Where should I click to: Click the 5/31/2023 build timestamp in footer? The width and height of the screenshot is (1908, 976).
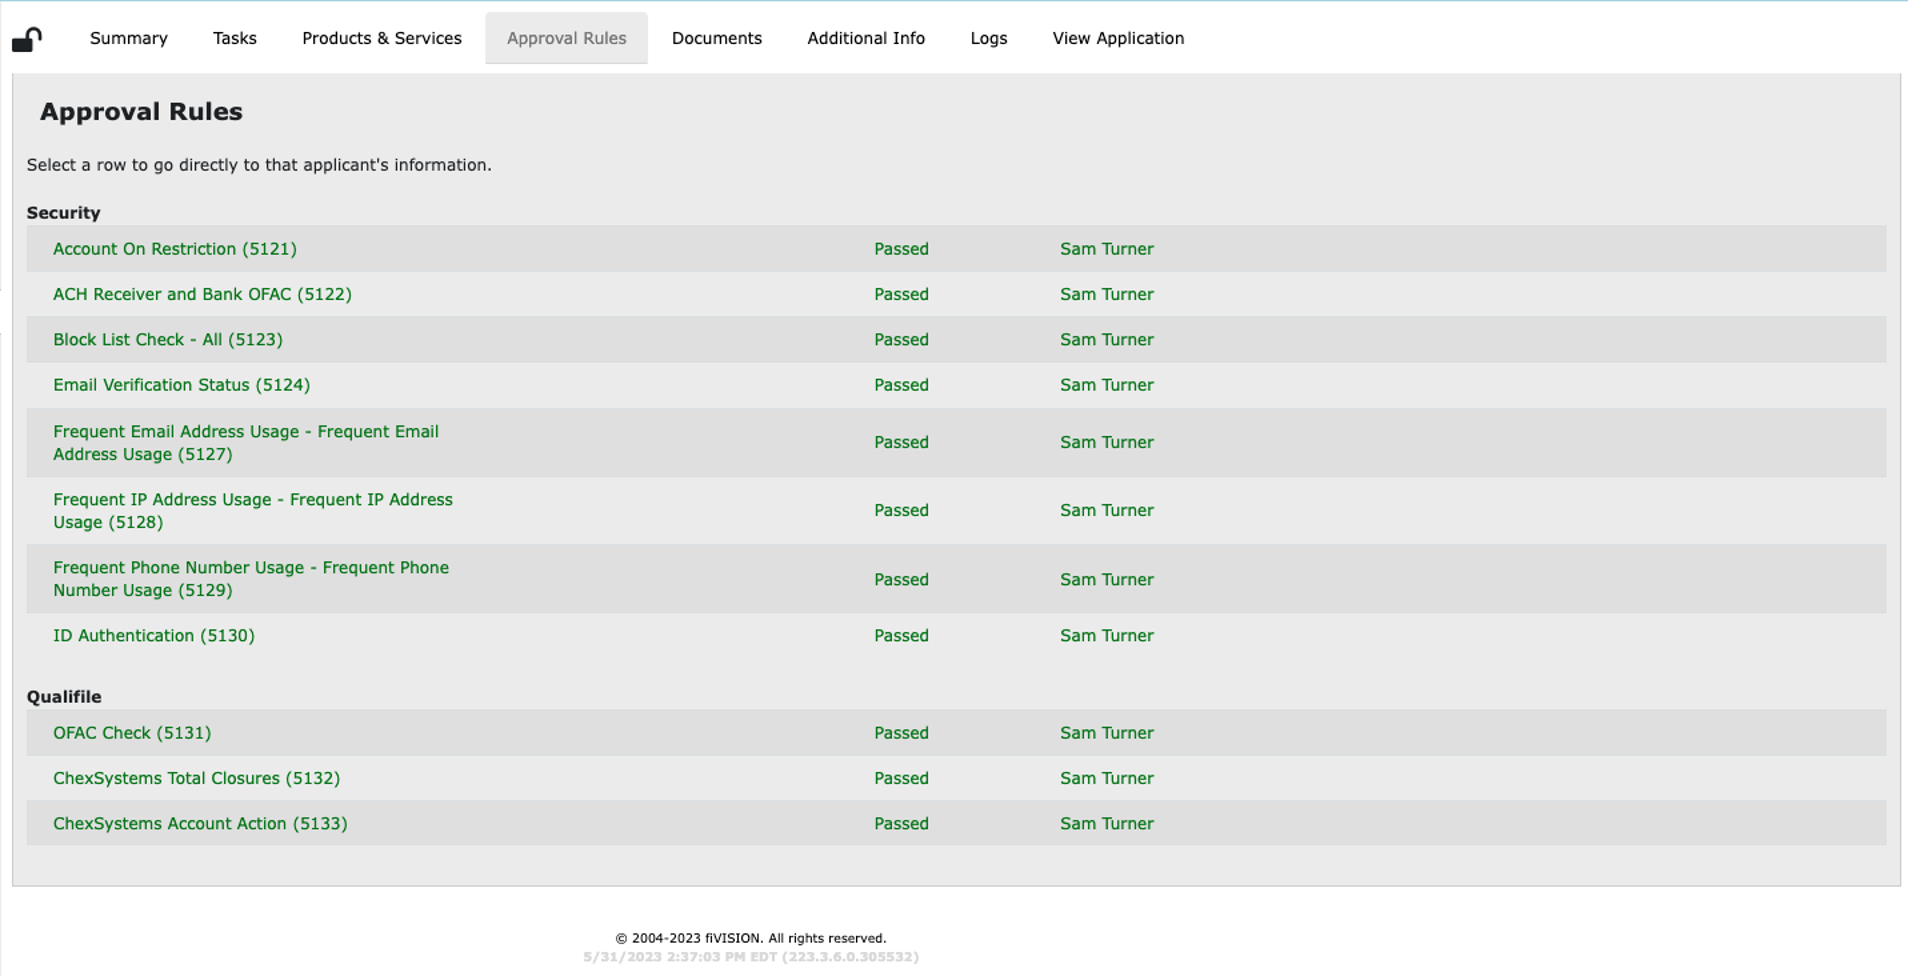point(751,957)
